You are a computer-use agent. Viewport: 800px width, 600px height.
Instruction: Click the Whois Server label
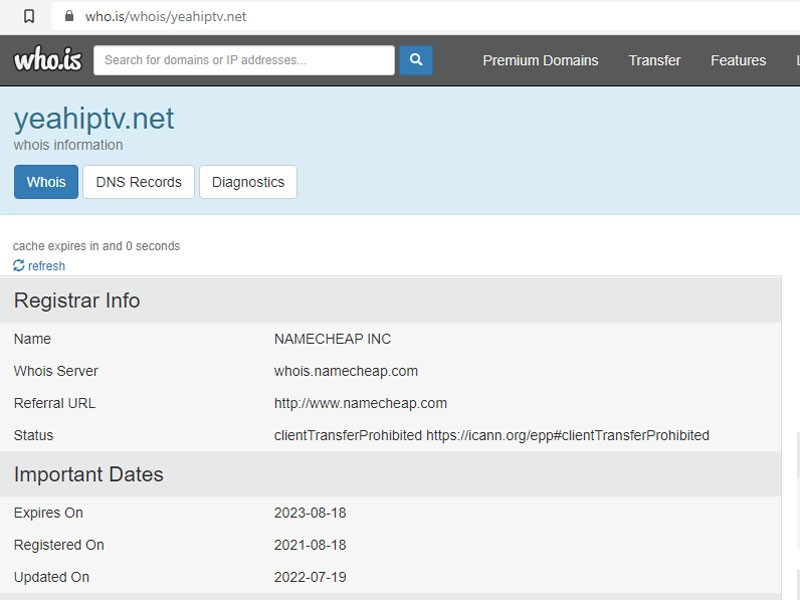pos(56,371)
